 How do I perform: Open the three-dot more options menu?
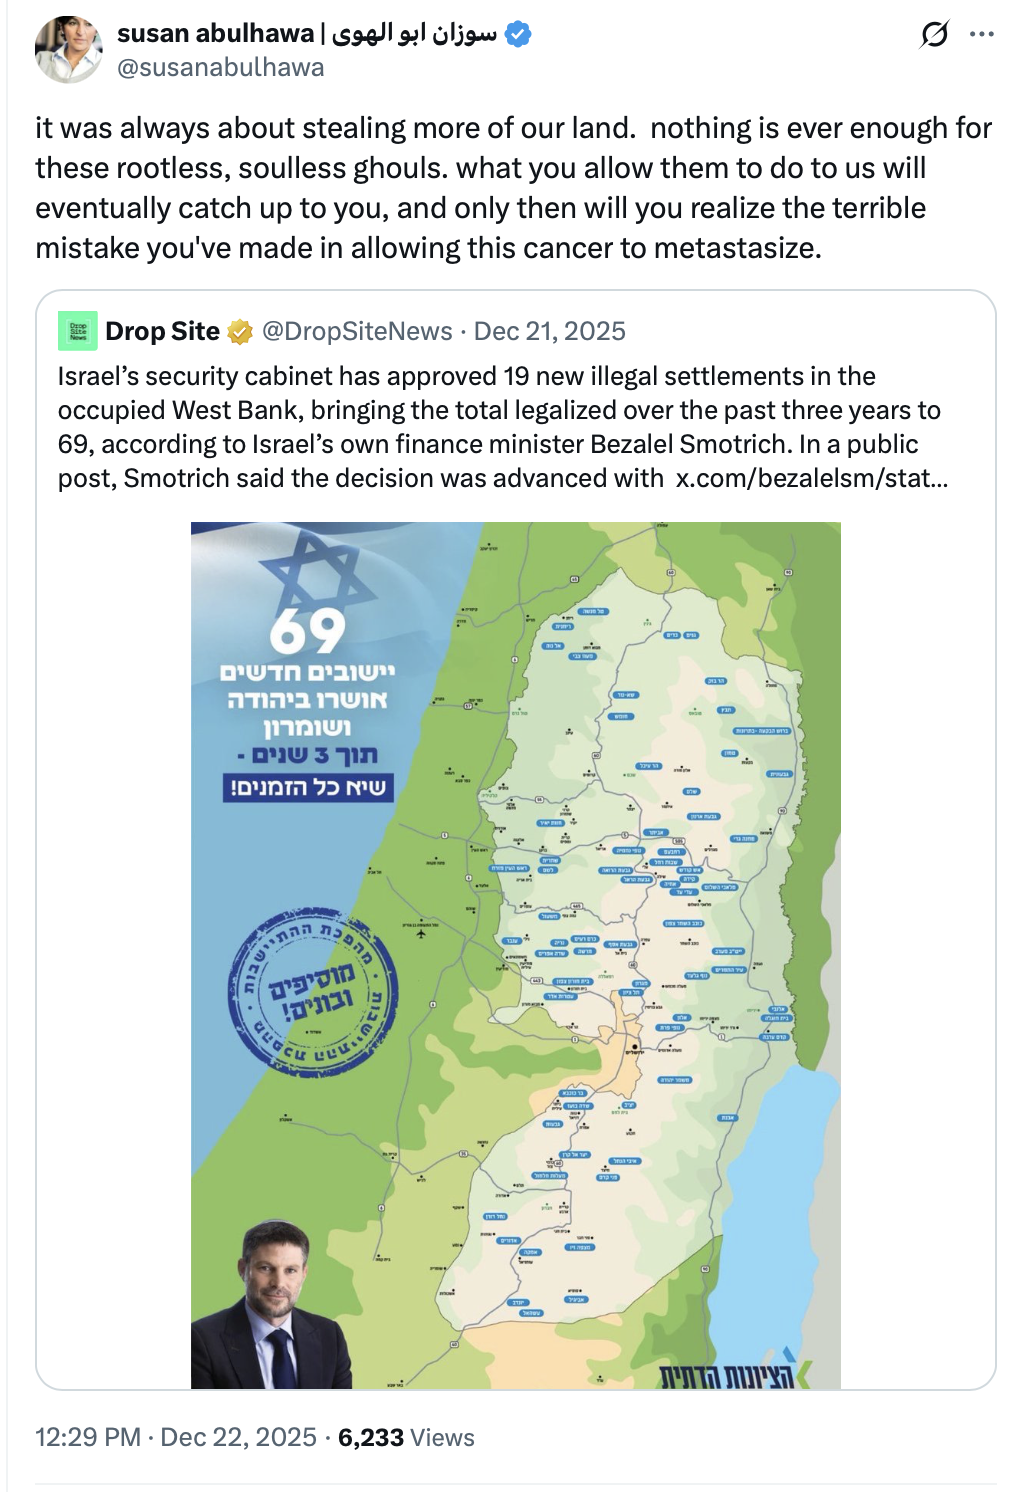pyautogui.click(x=982, y=35)
